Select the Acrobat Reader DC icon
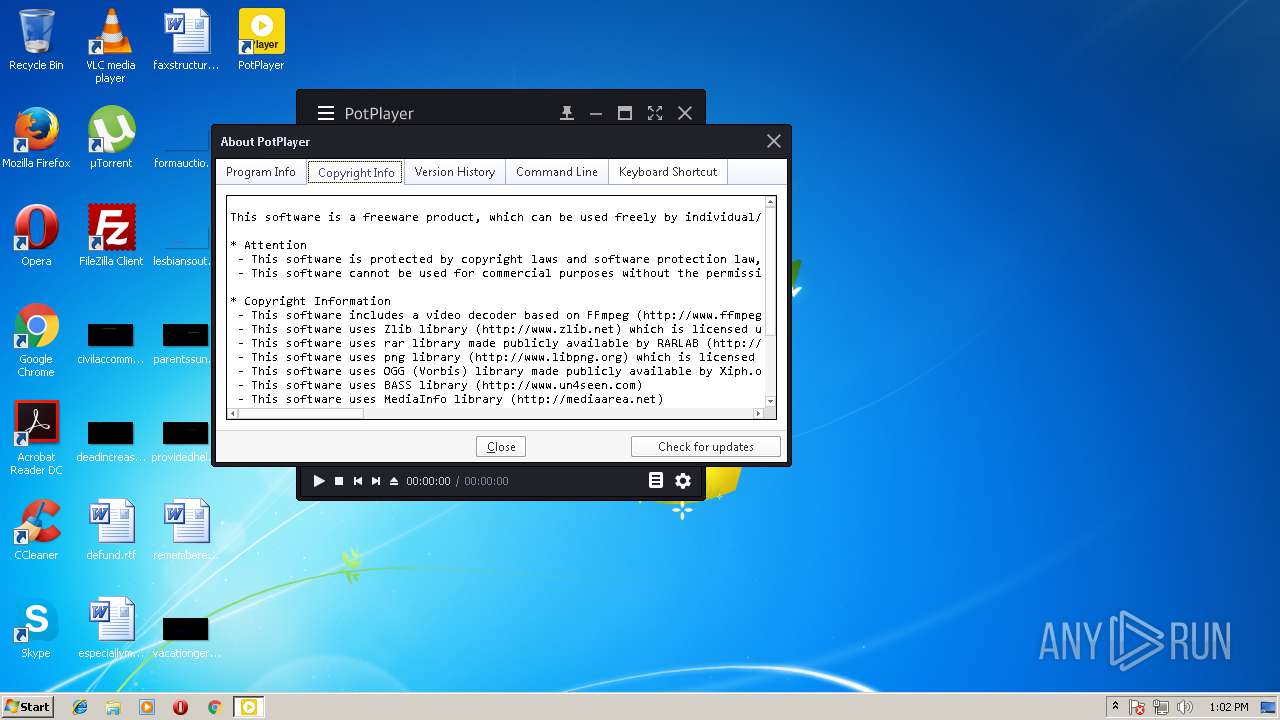This screenshot has width=1280, height=720. pyautogui.click(x=36, y=438)
